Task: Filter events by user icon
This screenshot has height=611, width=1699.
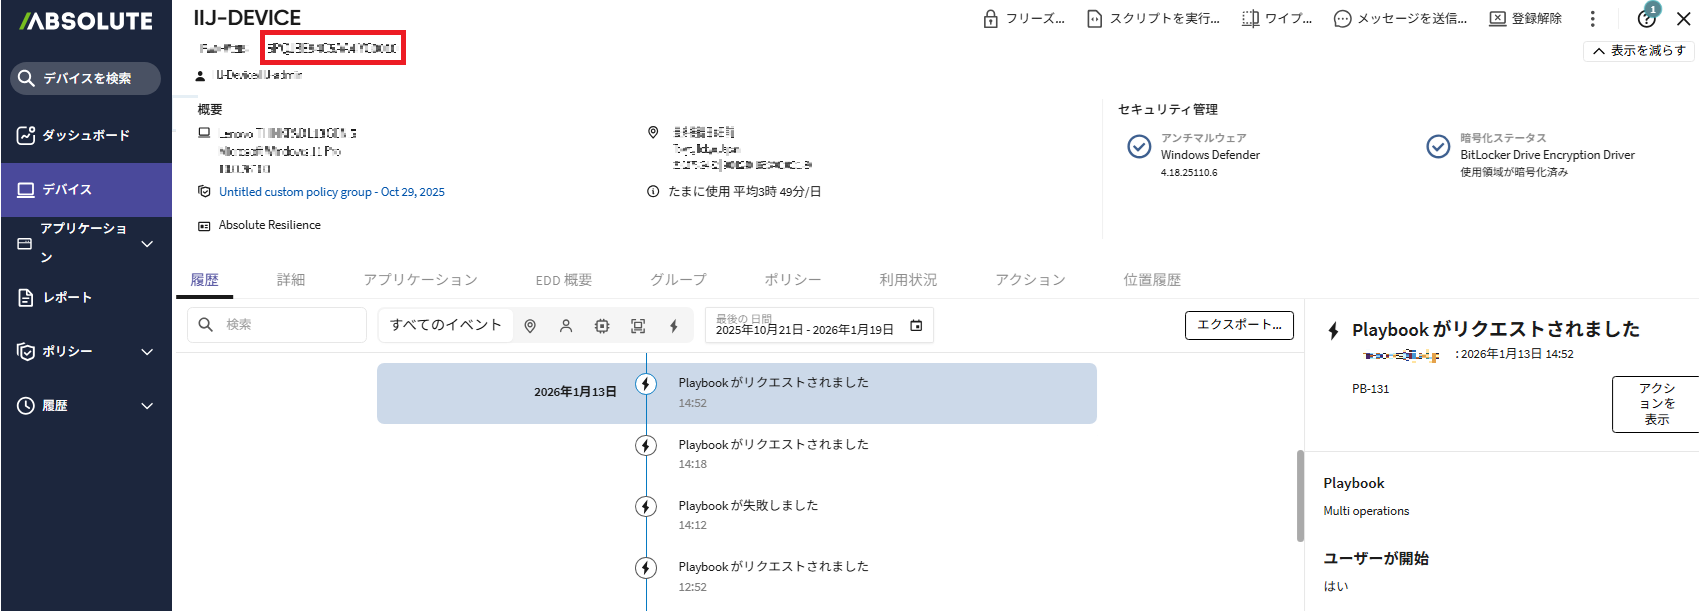Action: pos(566,326)
